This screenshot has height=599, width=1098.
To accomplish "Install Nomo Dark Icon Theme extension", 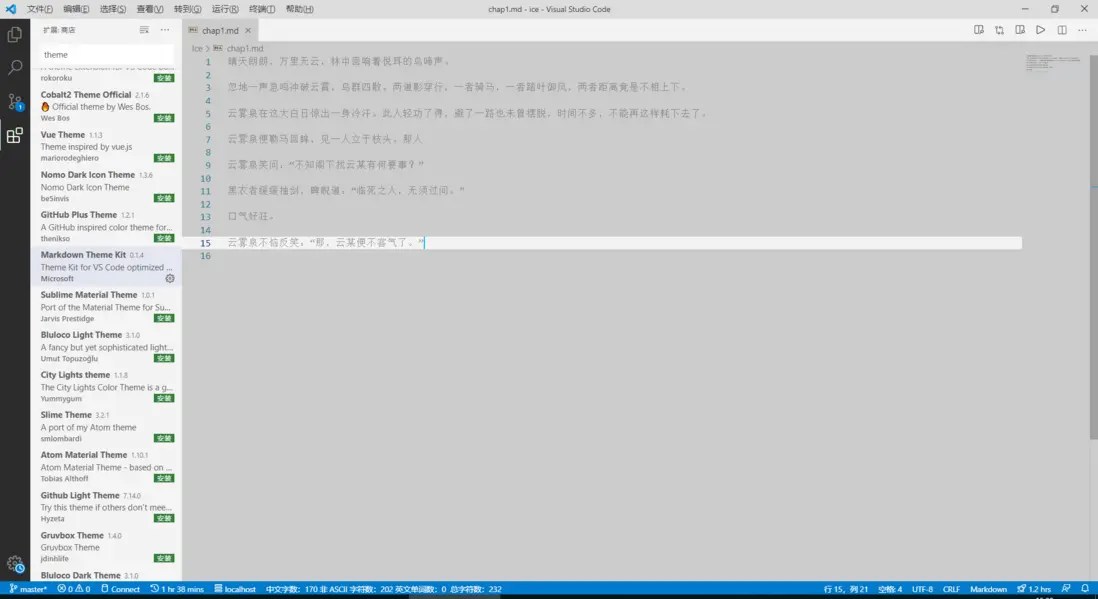I will coord(165,198).
